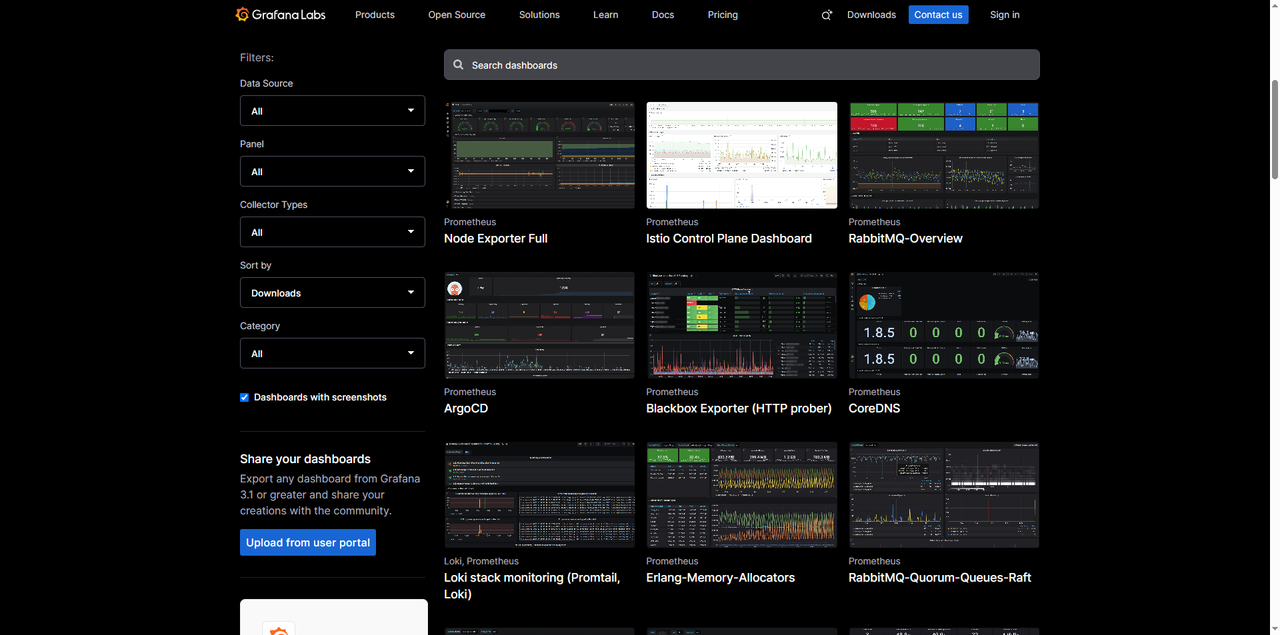Click the scrollbar up arrow
Image resolution: width=1280 pixels, height=635 pixels.
[x=1274, y=6]
